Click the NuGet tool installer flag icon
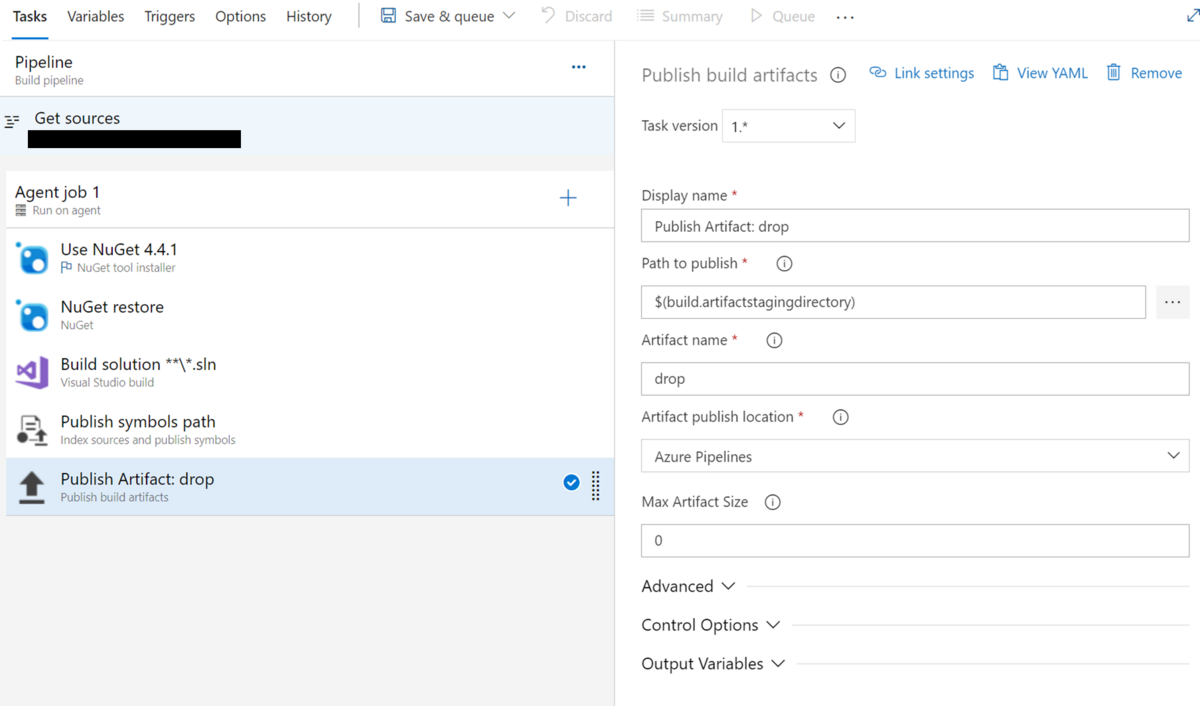1200x706 pixels. (x=66, y=268)
